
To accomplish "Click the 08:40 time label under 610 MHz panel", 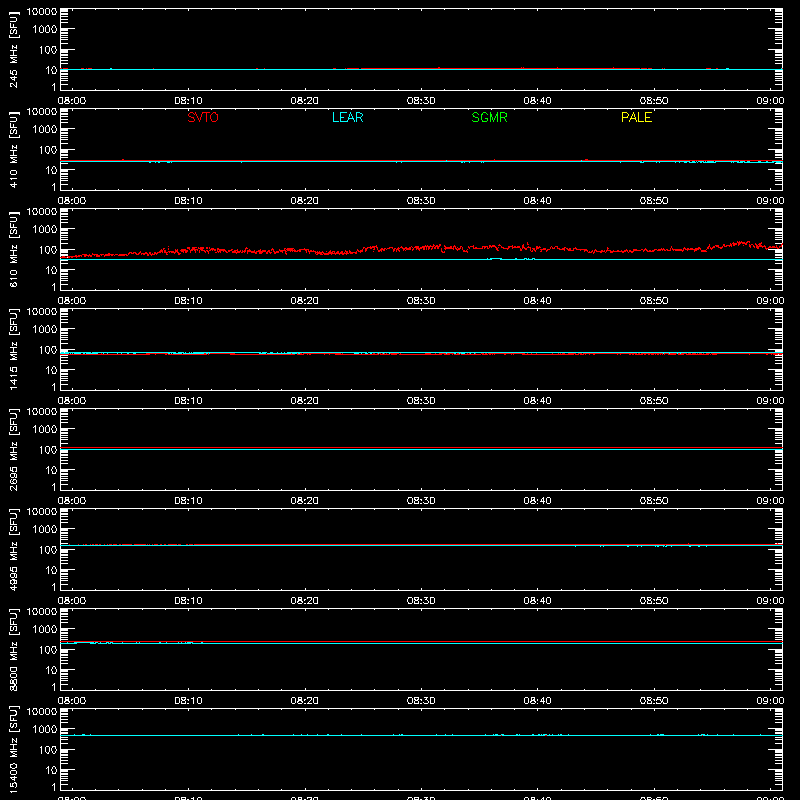I will tap(537, 301).
